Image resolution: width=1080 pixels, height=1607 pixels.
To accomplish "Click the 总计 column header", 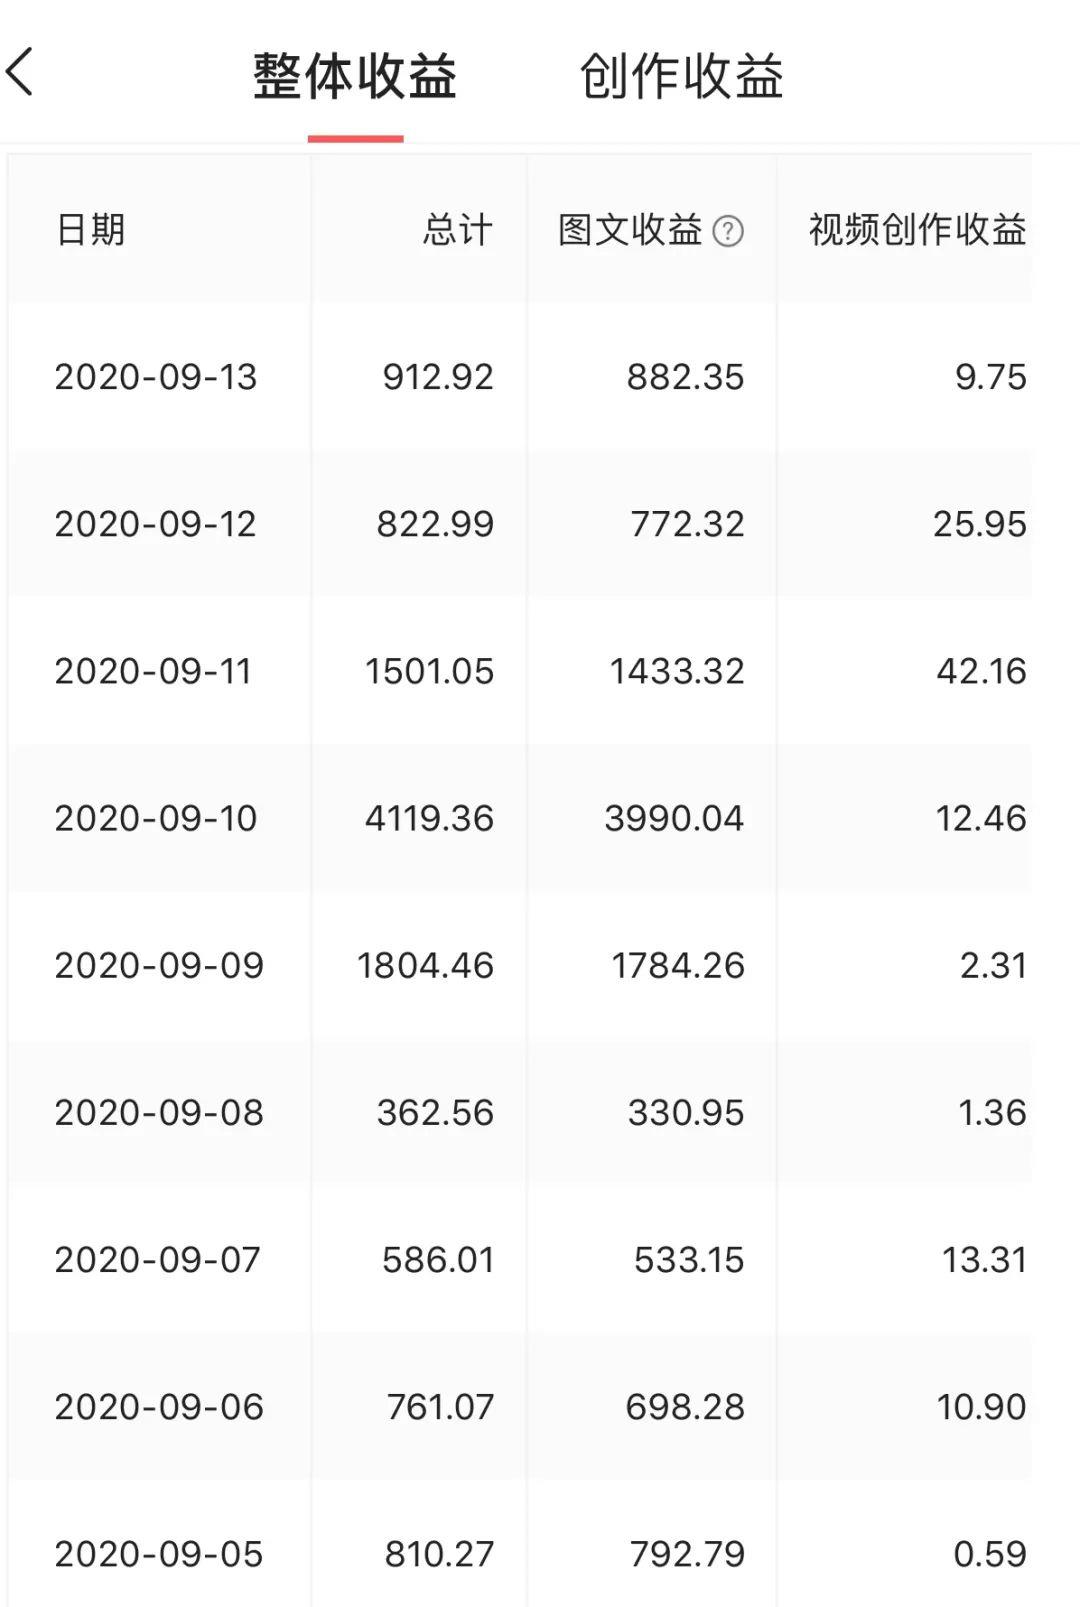I will pyautogui.click(x=457, y=230).
